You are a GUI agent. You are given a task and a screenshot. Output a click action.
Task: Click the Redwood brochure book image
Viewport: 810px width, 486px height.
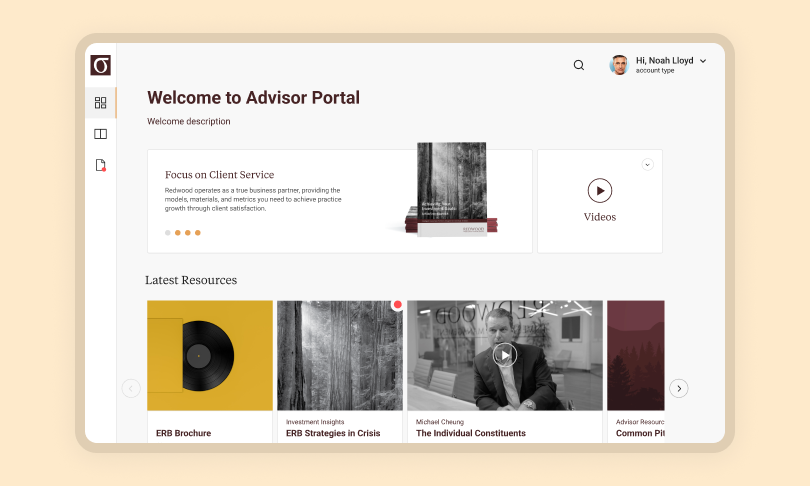[451, 190]
